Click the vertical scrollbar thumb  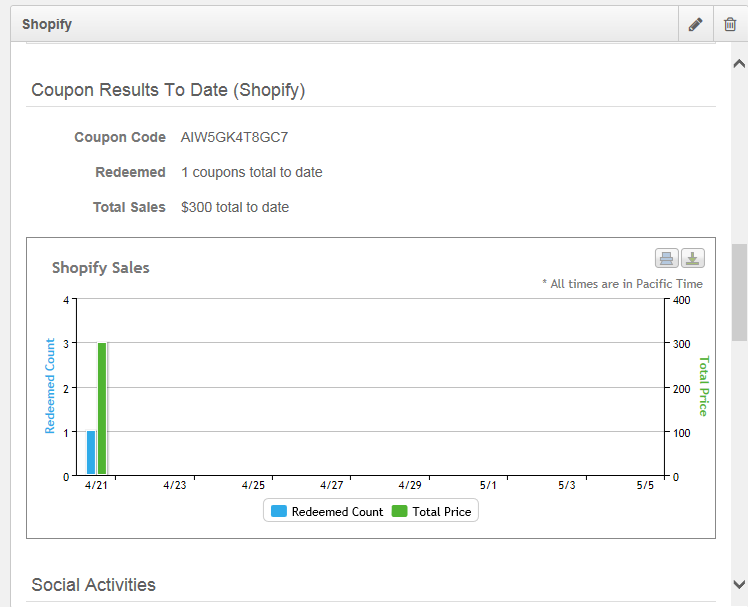[739, 292]
